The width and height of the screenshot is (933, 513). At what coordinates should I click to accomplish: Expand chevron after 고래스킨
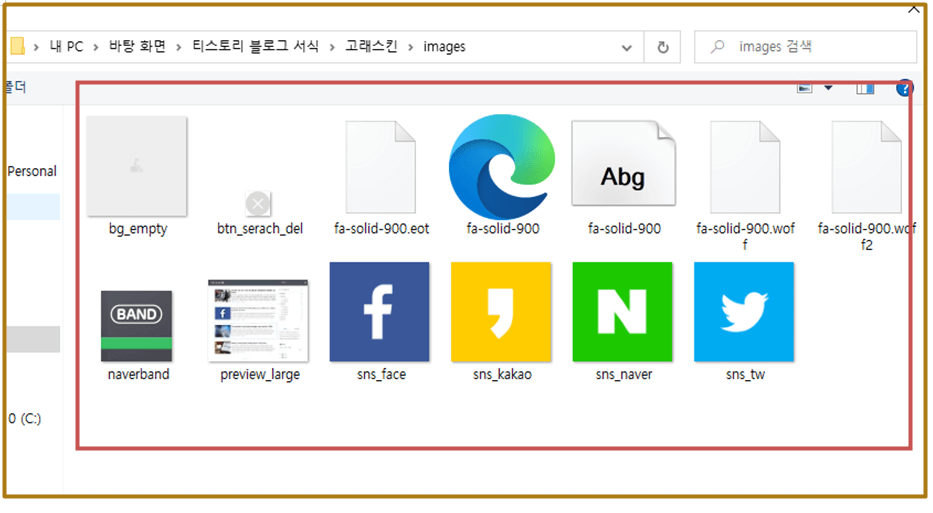tap(411, 47)
